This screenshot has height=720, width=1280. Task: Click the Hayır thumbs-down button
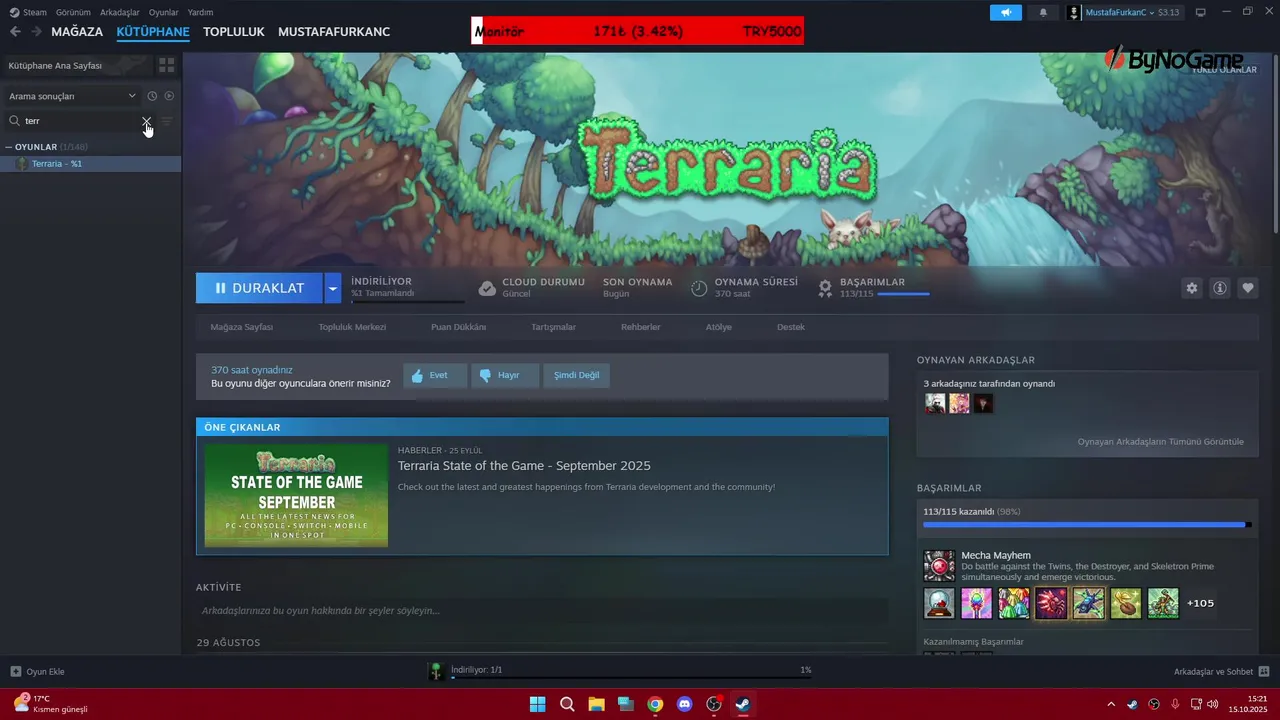(505, 376)
